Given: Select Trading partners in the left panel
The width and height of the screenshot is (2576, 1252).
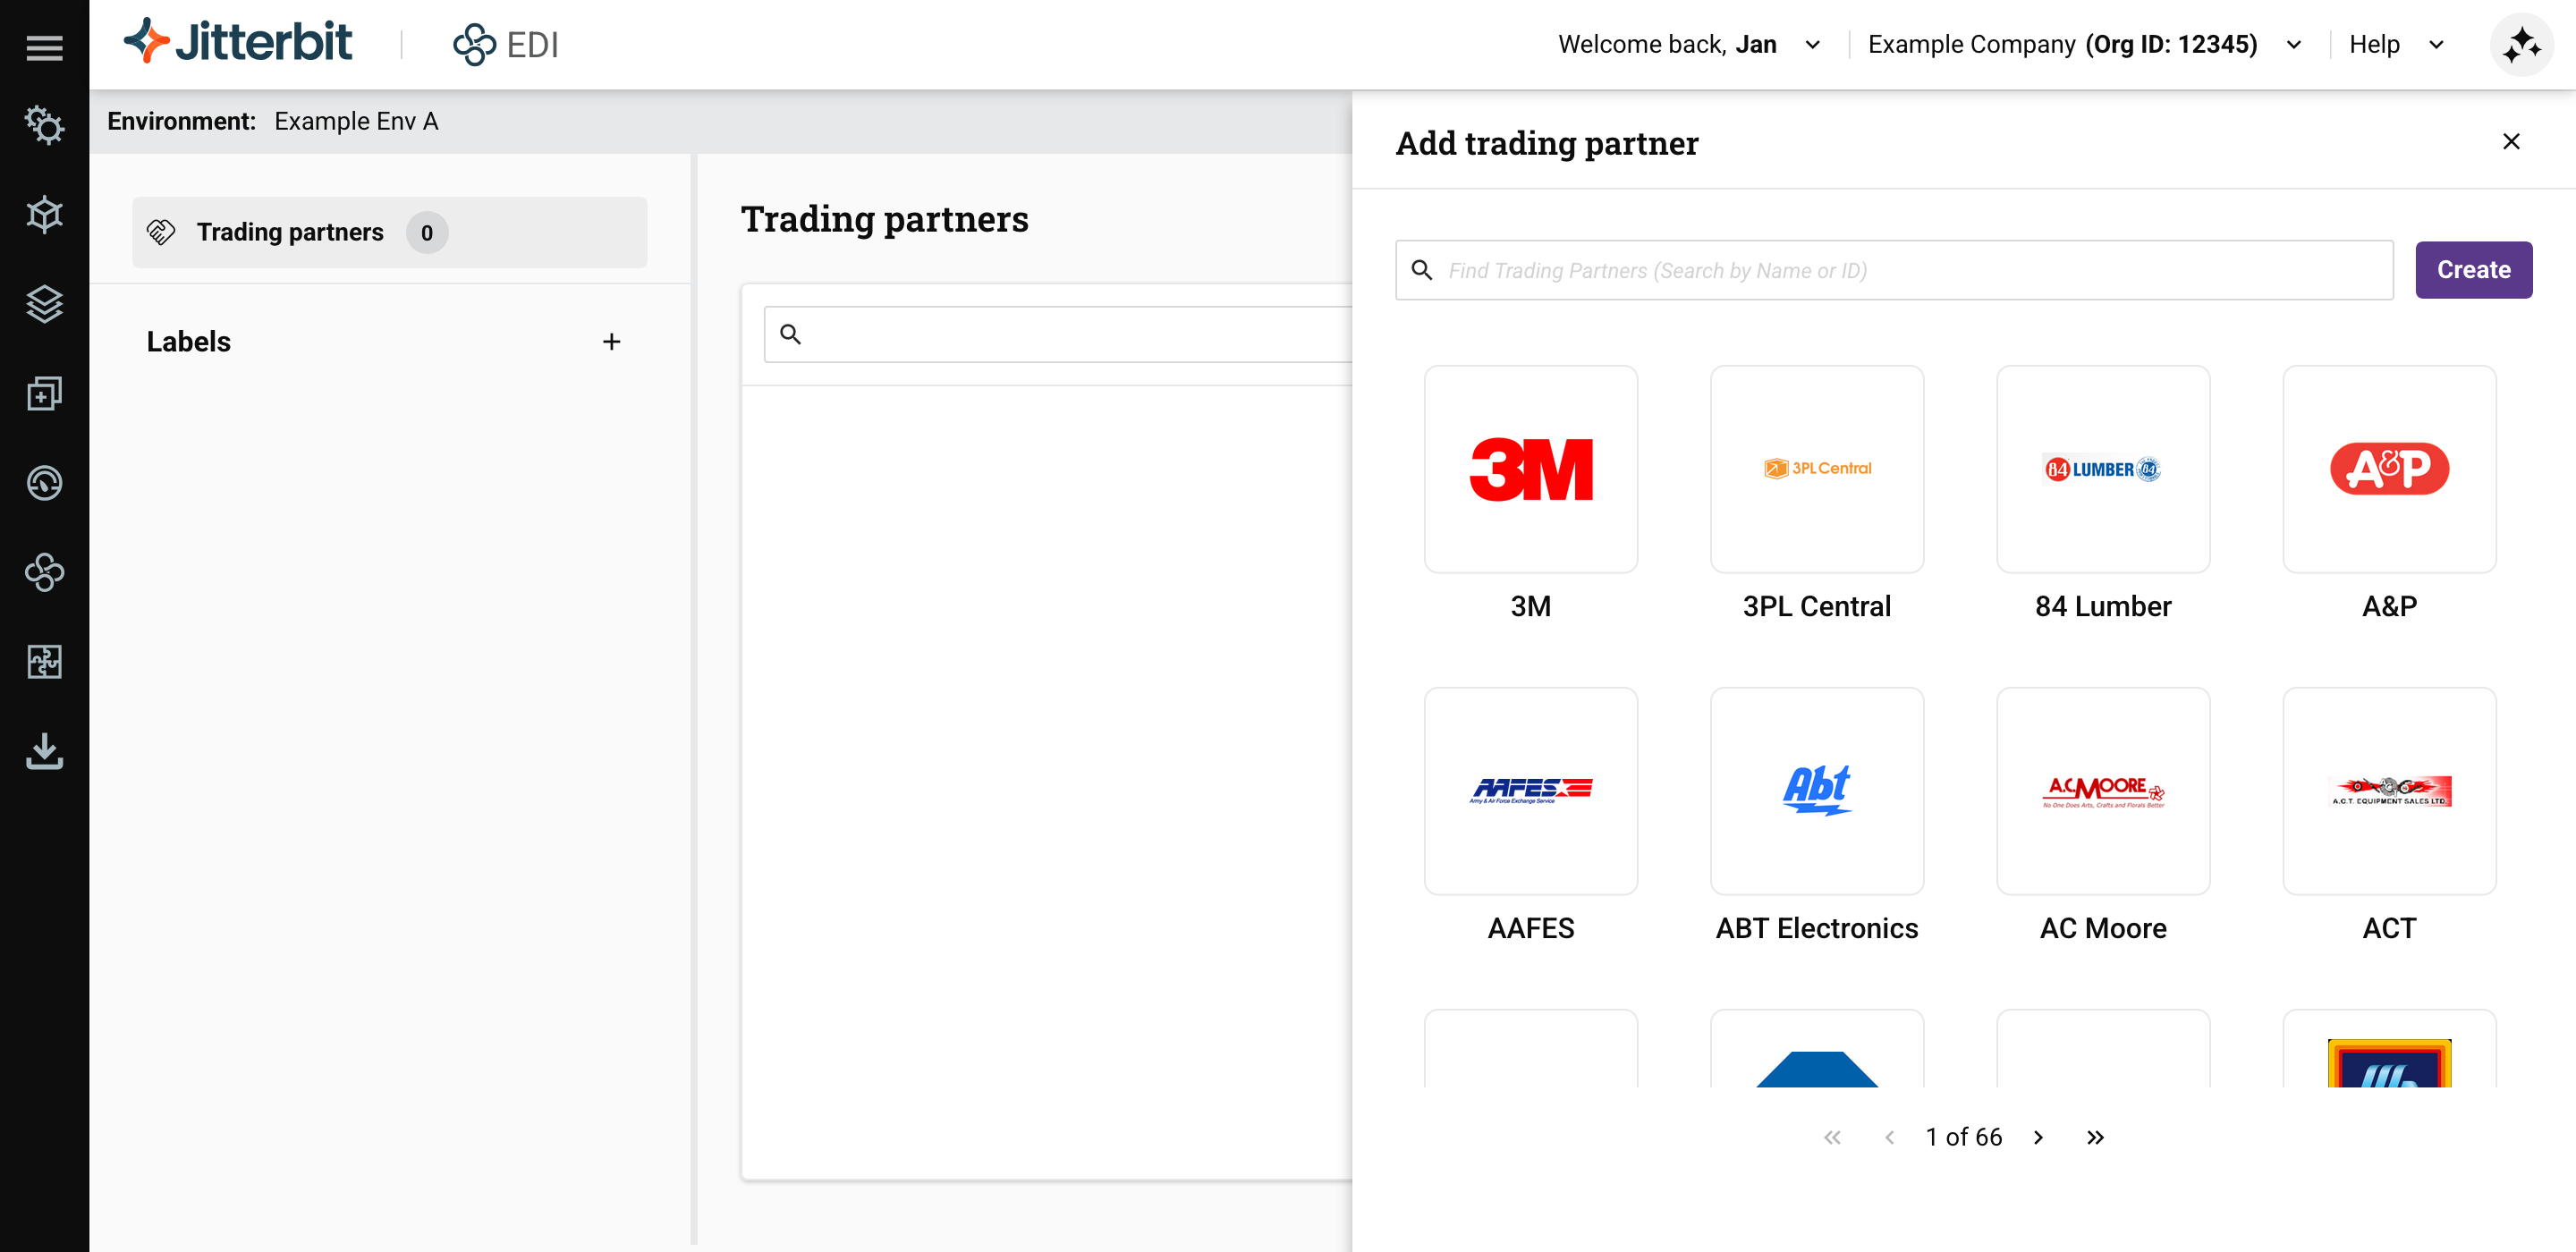Looking at the screenshot, I should pyautogui.click(x=291, y=232).
